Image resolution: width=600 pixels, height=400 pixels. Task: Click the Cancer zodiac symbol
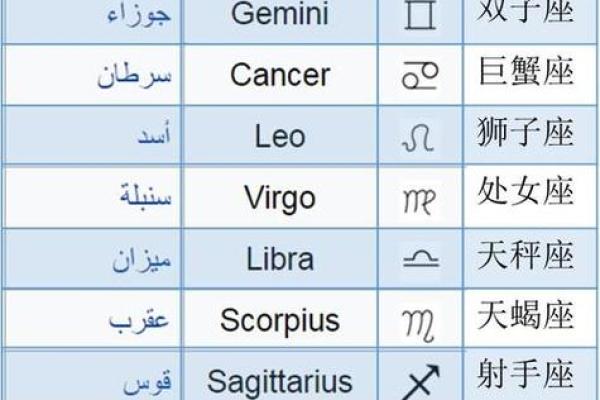pyautogui.click(x=420, y=76)
